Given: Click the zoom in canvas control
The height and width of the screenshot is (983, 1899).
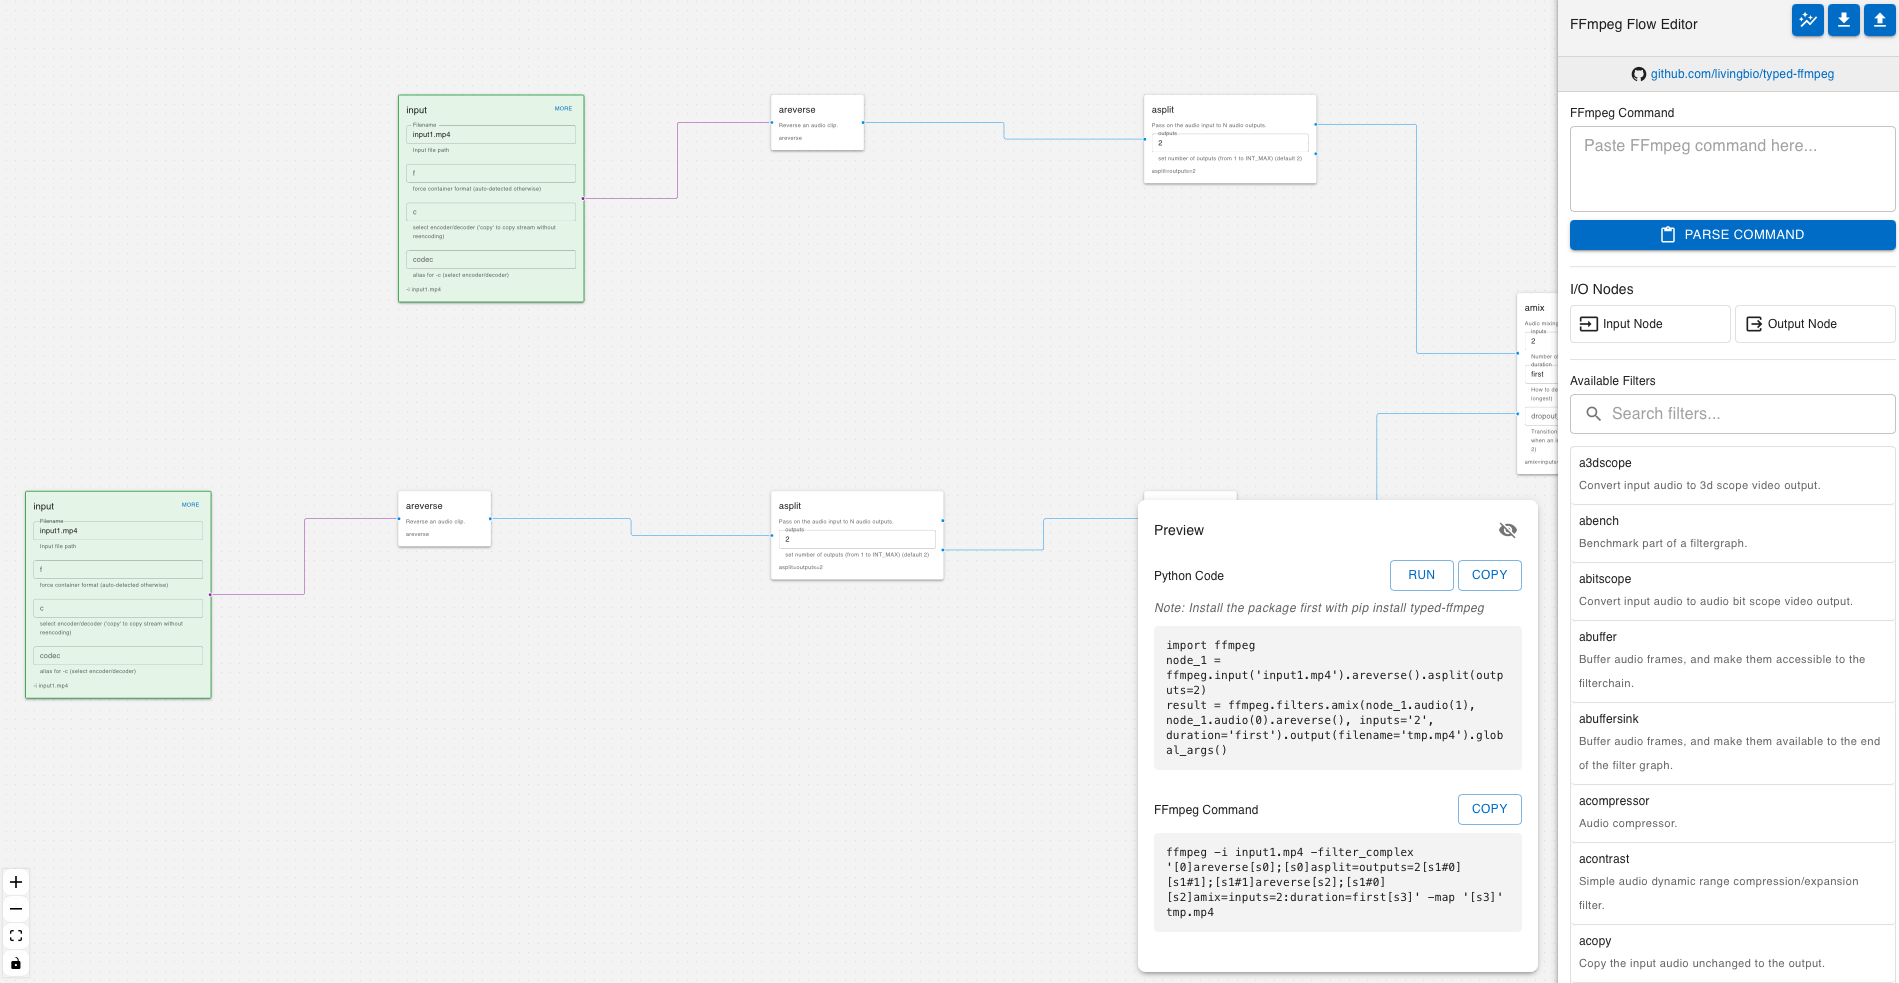Looking at the screenshot, I should (x=16, y=882).
